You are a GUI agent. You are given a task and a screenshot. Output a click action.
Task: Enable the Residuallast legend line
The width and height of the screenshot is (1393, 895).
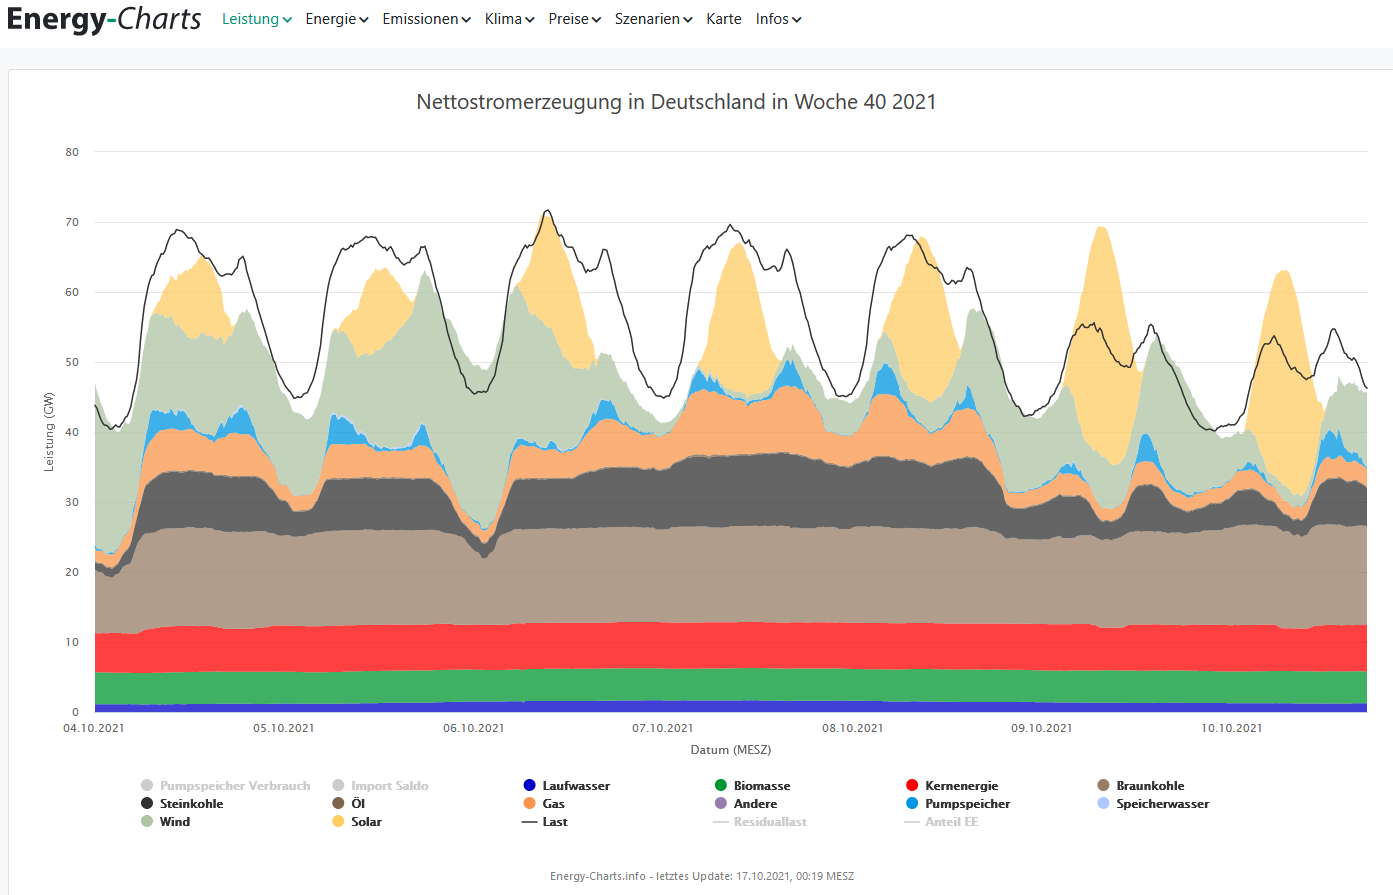tap(760, 822)
